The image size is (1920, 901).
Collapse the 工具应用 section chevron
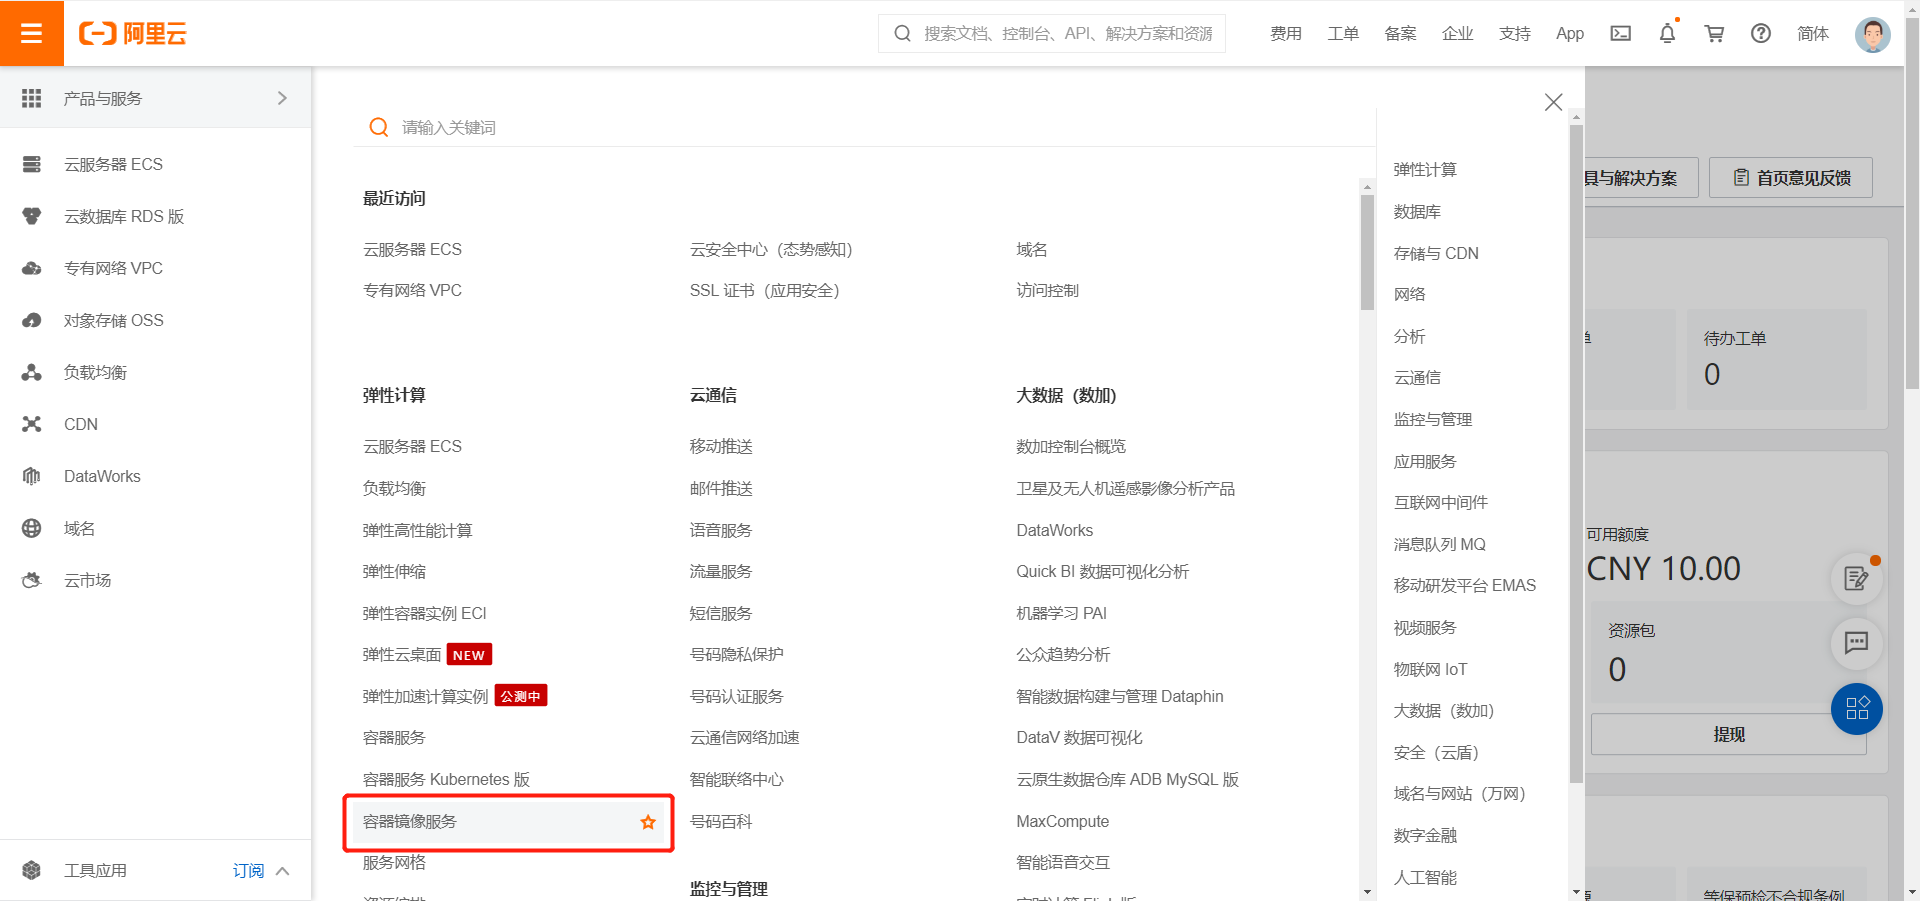(283, 871)
